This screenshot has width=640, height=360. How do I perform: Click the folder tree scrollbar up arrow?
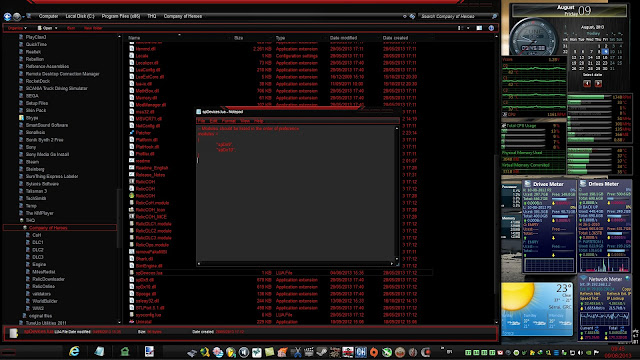coord(119,37)
